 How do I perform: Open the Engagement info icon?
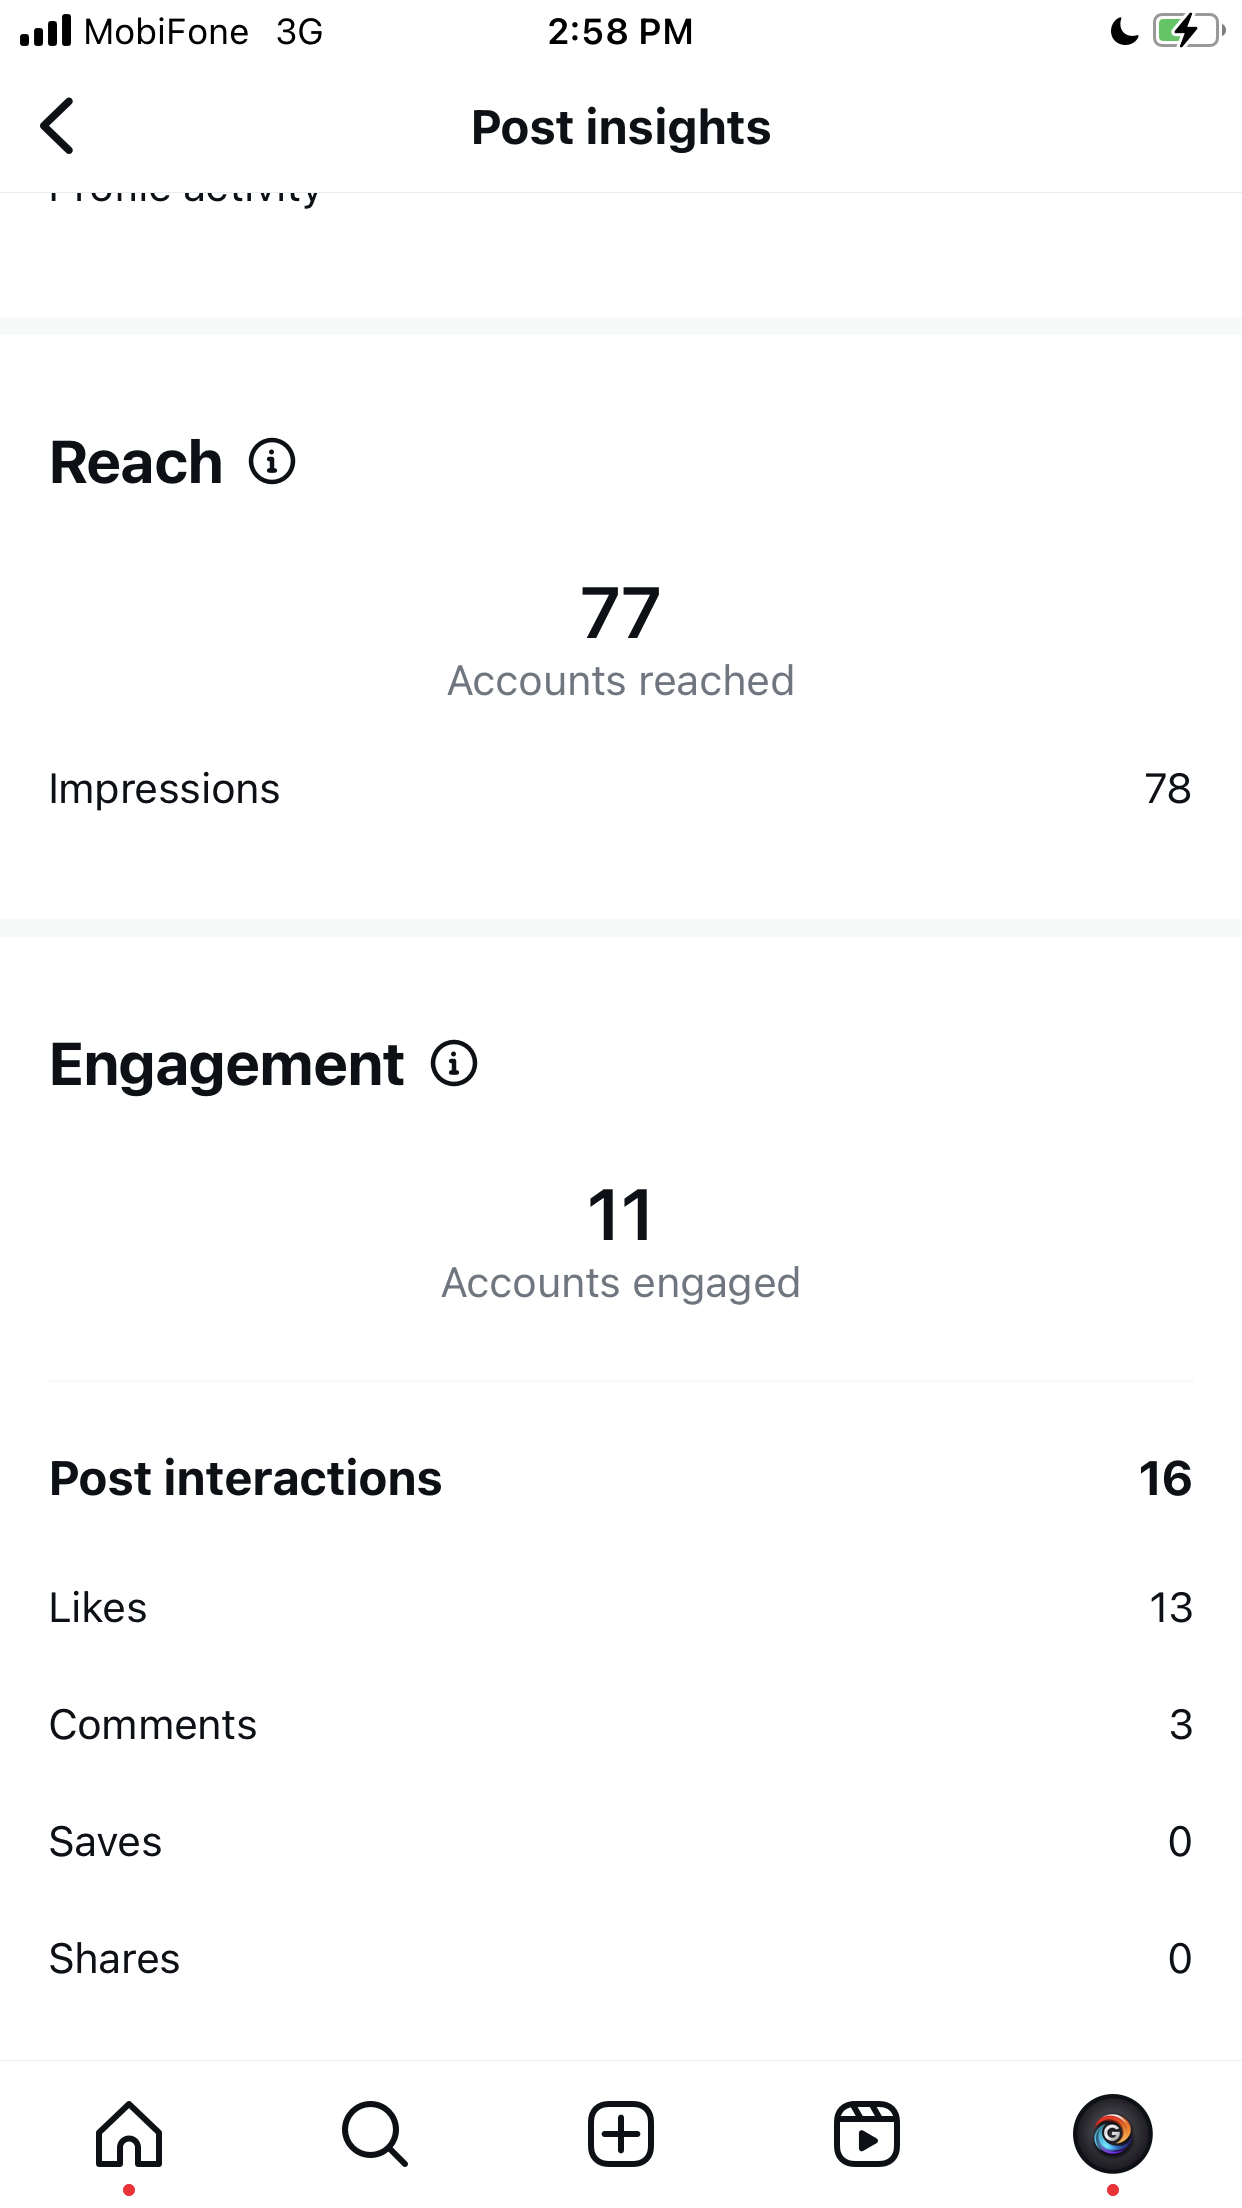tap(454, 1063)
